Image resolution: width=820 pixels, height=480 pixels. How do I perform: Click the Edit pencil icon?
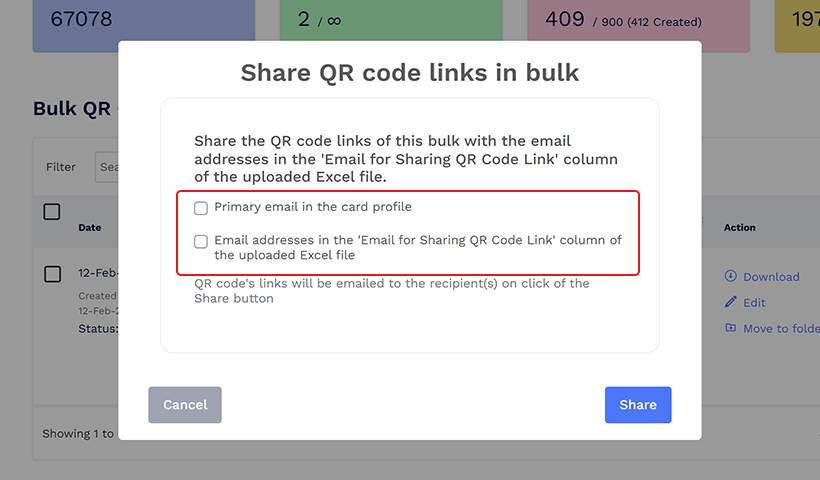730,302
